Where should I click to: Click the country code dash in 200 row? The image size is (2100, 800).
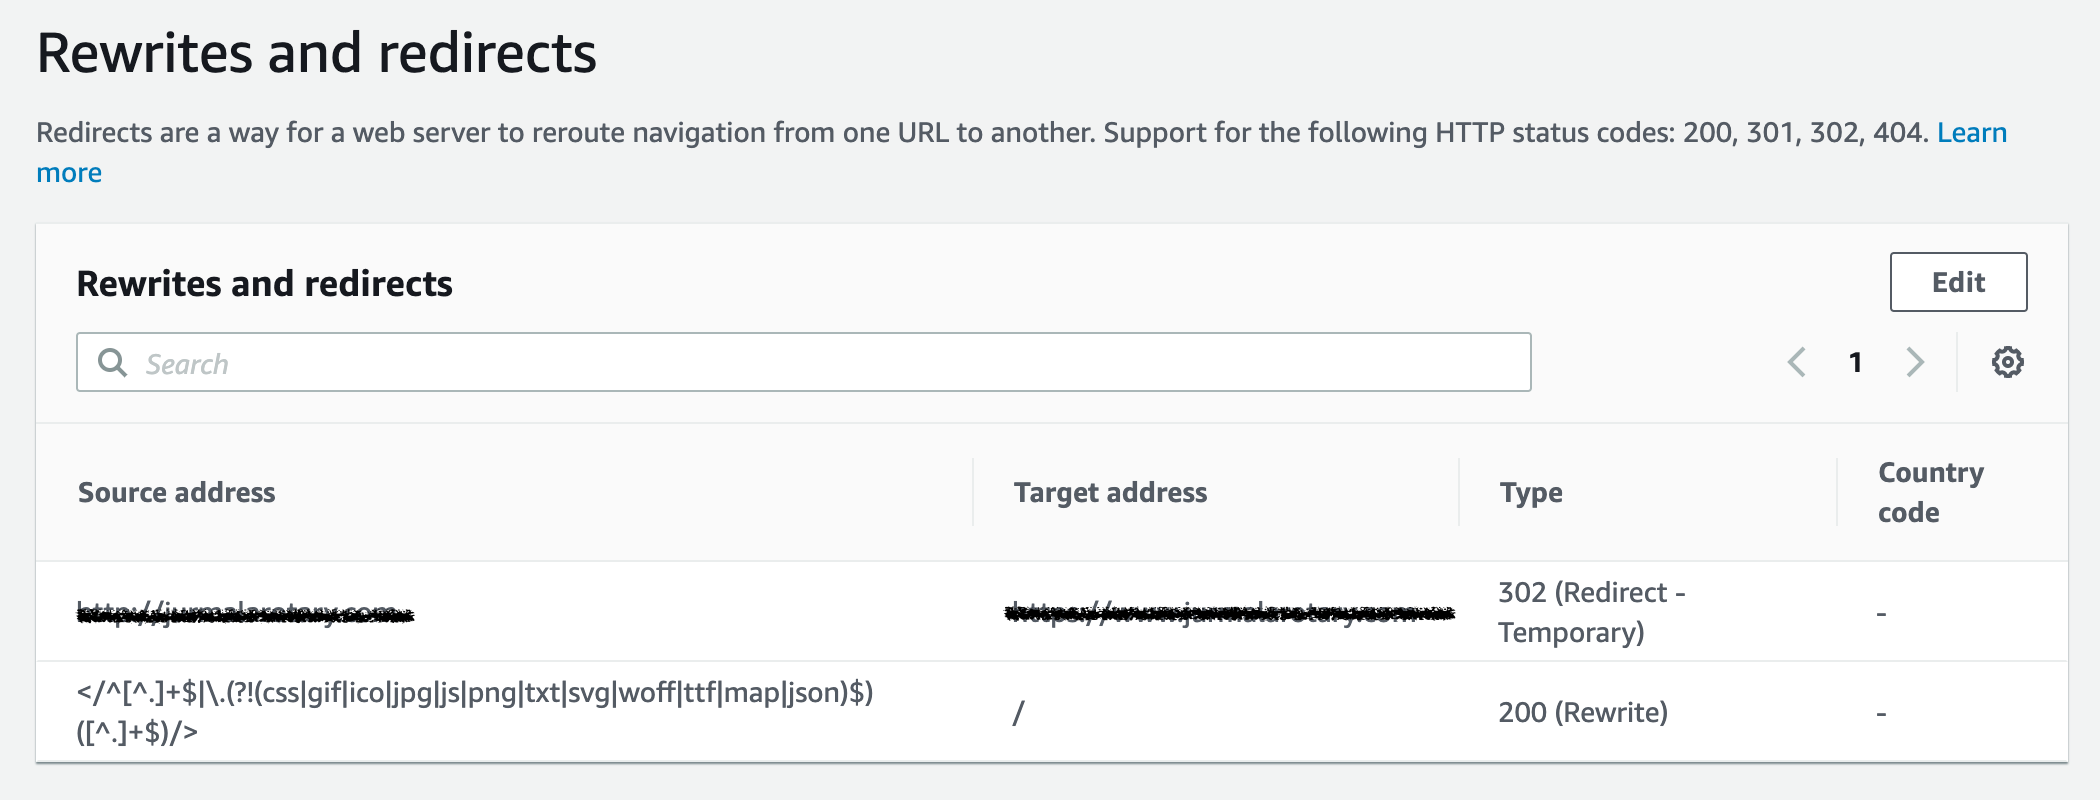tap(1881, 714)
